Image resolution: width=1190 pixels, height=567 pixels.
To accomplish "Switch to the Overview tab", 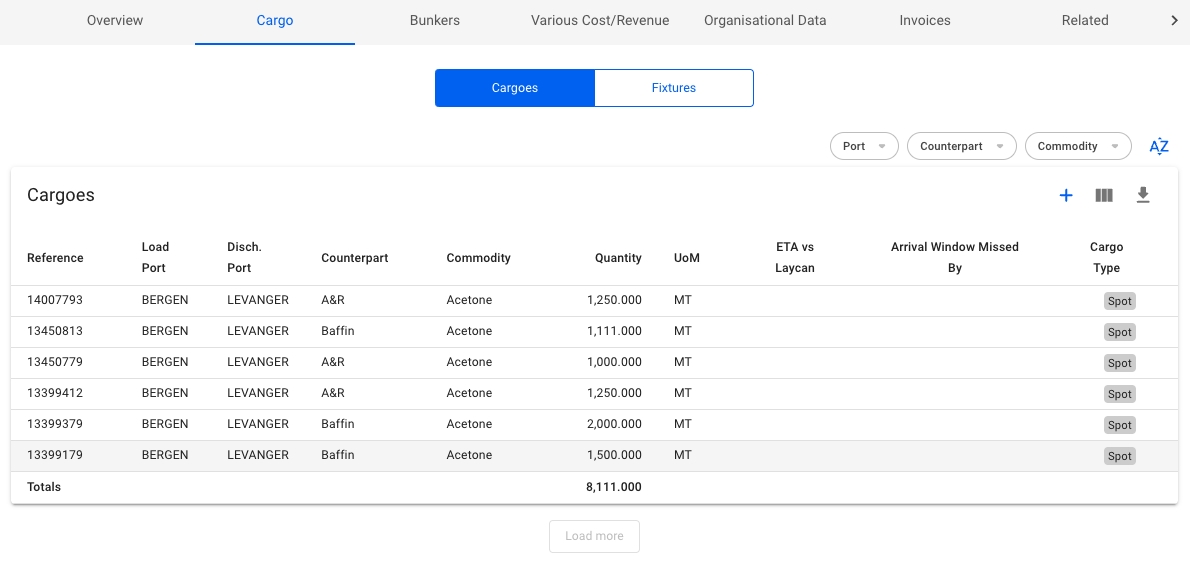I will (115, 20).
